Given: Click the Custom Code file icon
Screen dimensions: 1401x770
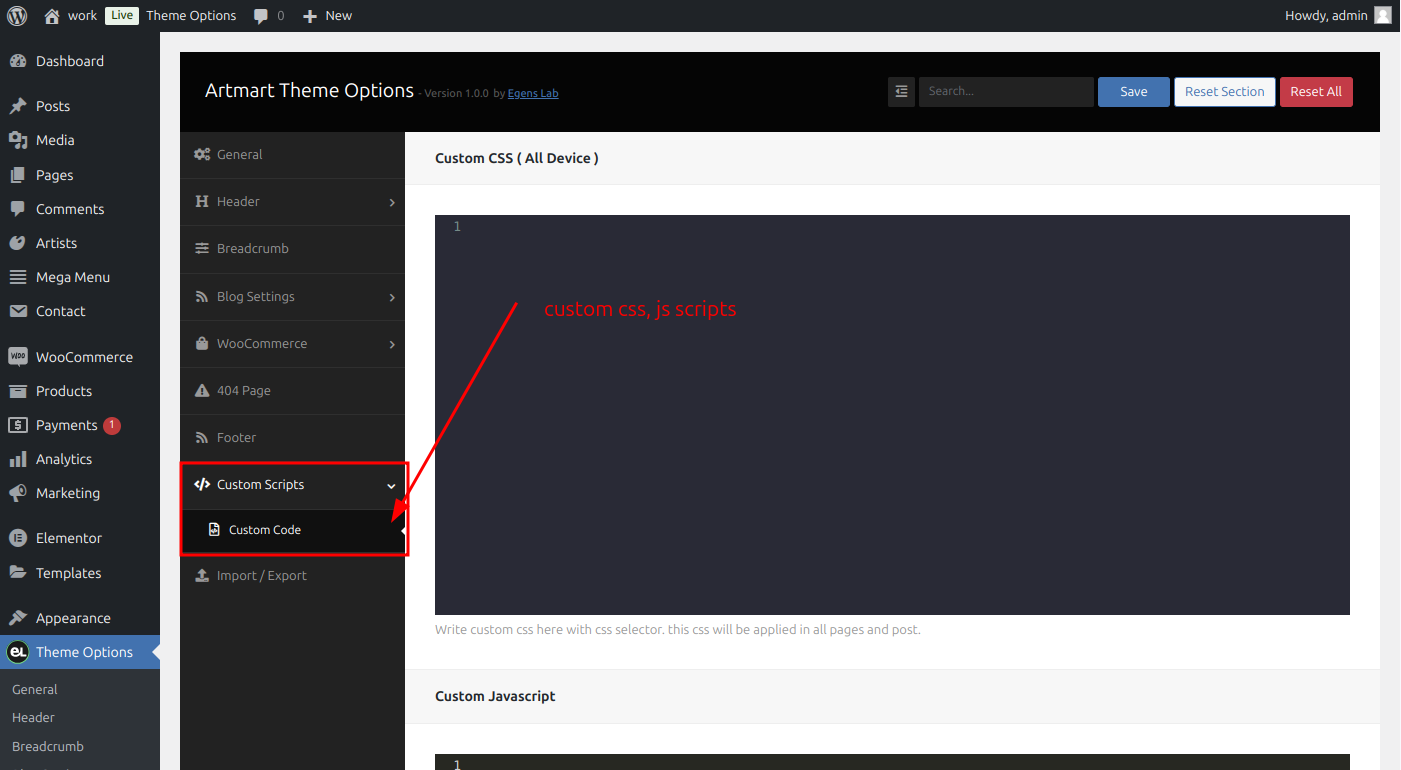Looking at the screenshot, I should [x=214, y=530].
